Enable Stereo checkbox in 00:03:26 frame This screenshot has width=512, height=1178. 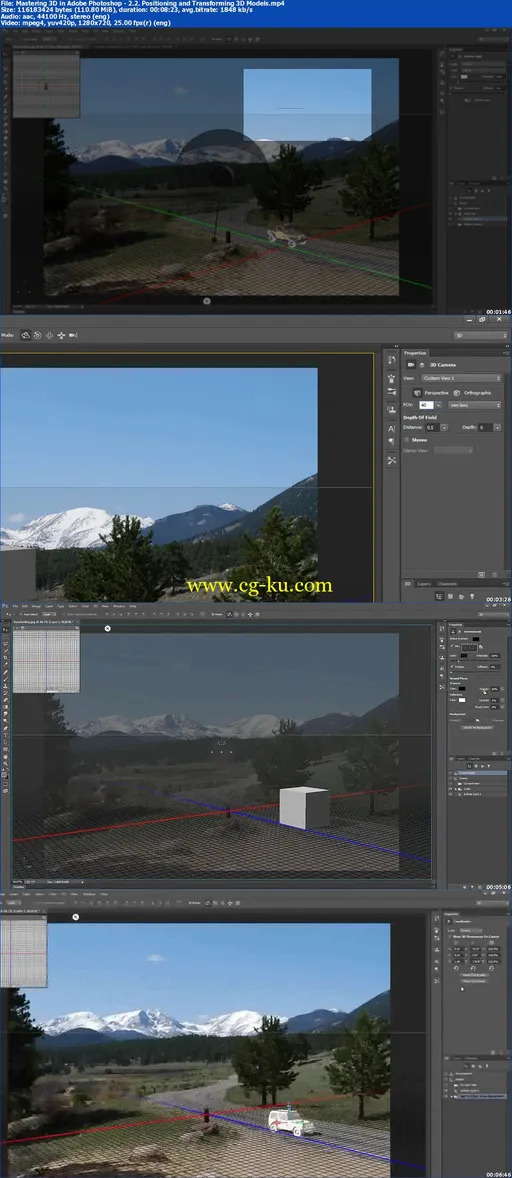(406, 439)
